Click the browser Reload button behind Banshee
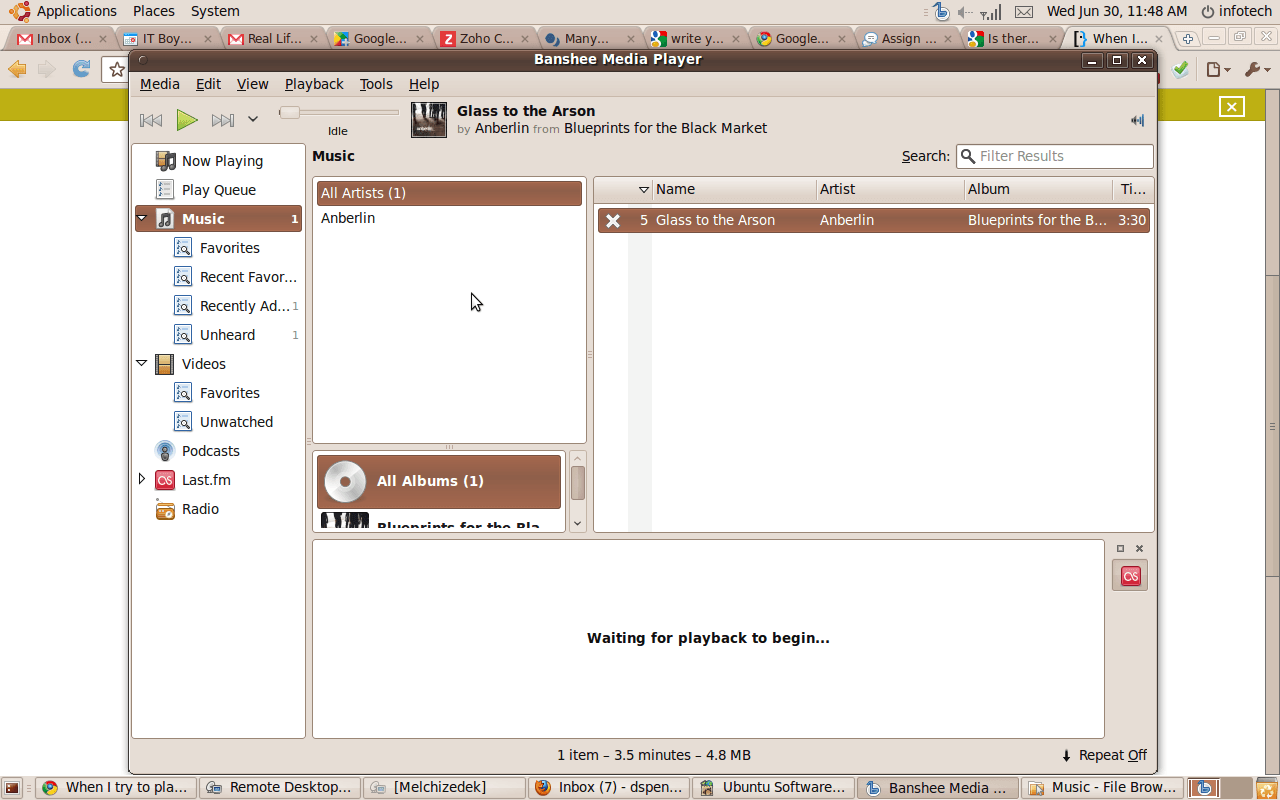Screen dimensions: 1280x800 (x=81, y=69)
